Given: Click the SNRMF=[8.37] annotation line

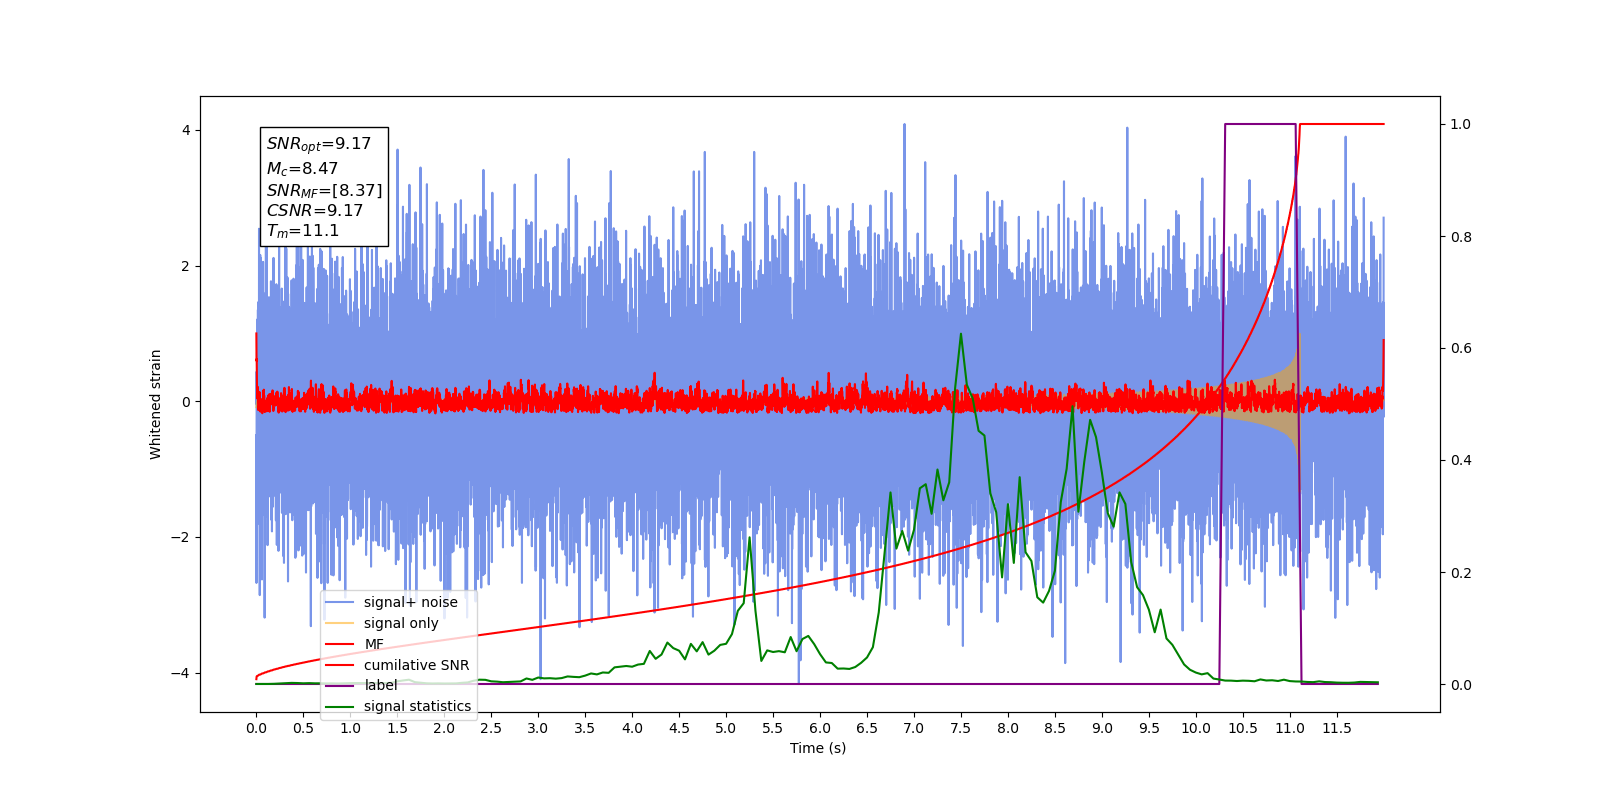Looking at the screenshot, I should point(324,190).
